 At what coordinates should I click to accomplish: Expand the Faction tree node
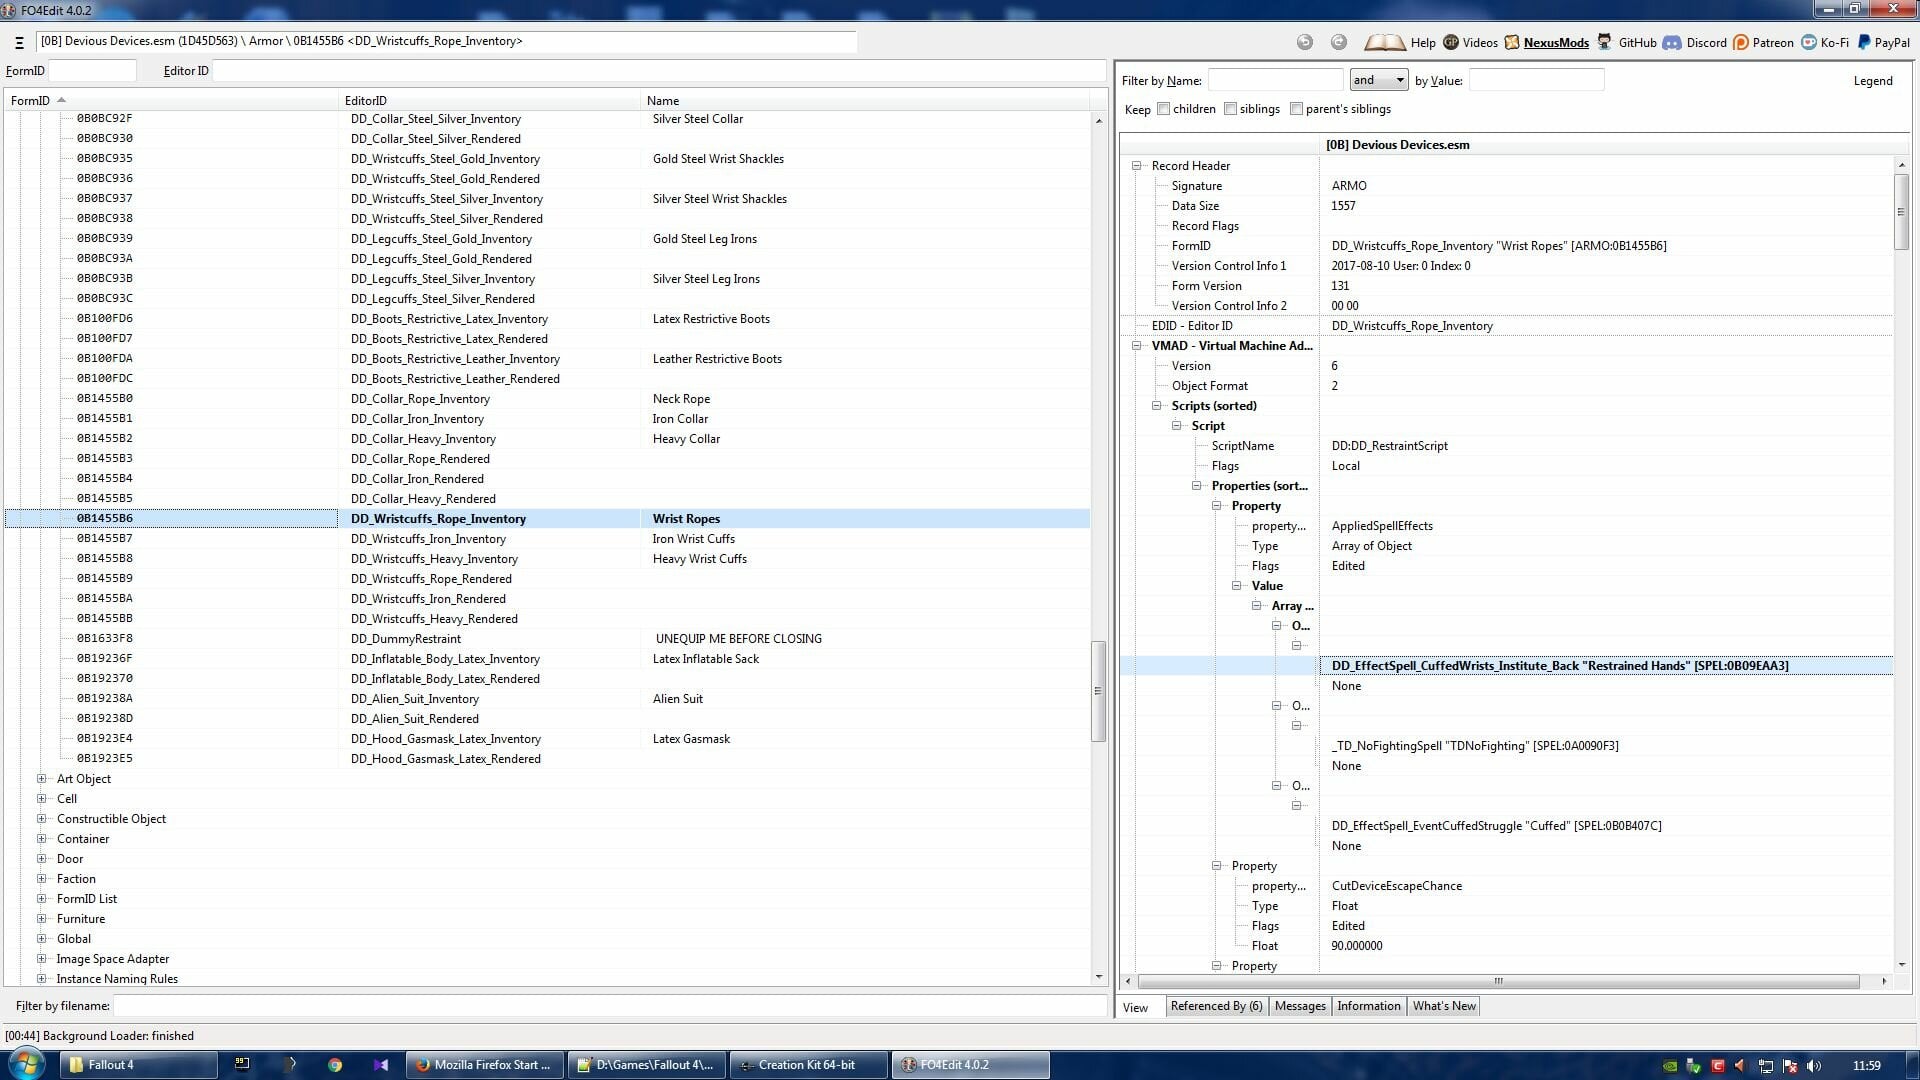[41, 879]
